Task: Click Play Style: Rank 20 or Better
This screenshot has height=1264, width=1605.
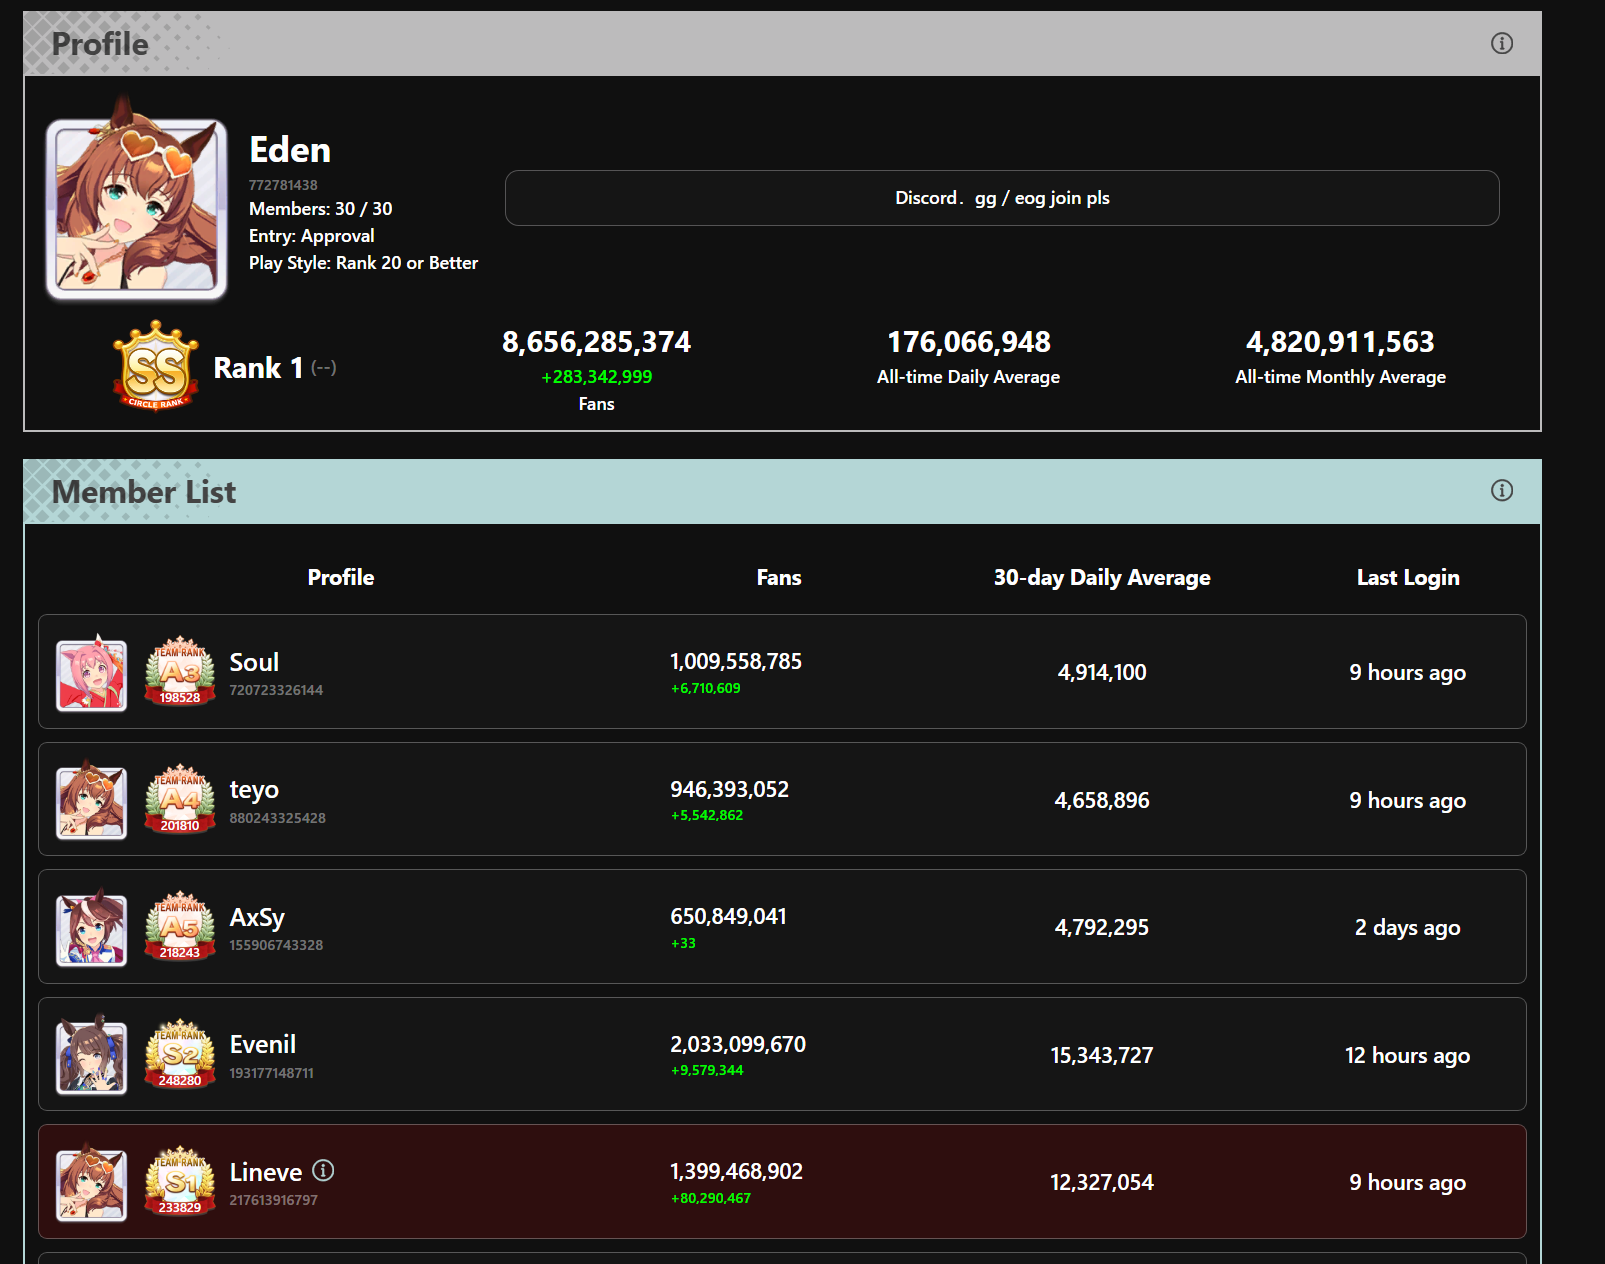Action: click(363, 263)
